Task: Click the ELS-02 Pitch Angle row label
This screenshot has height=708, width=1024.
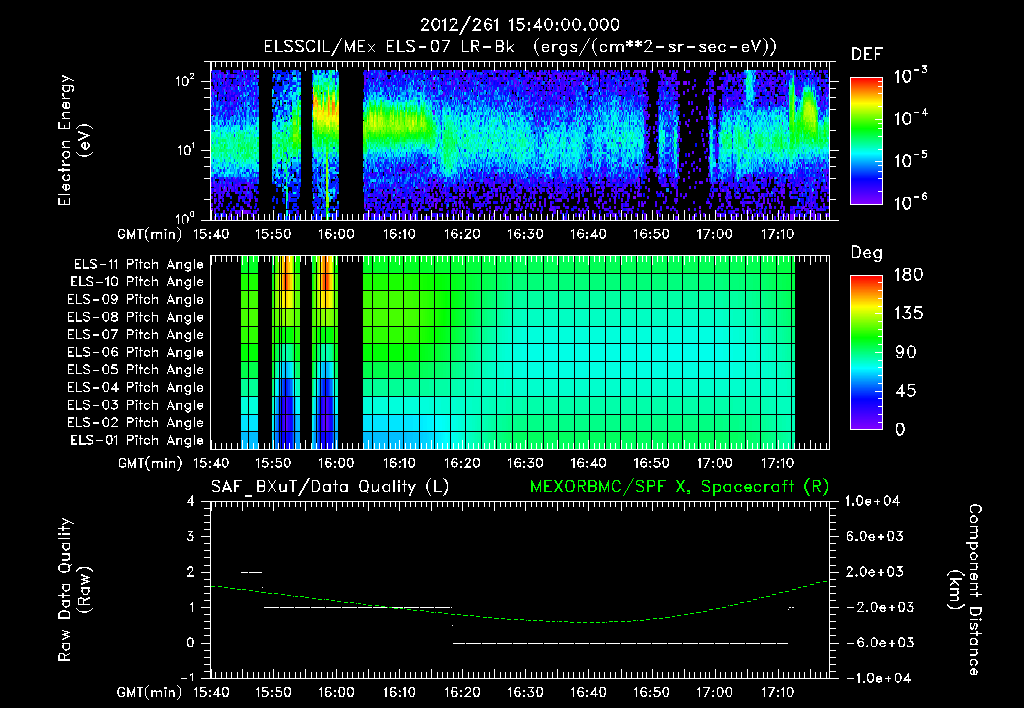Action: (x=136, y=423)
